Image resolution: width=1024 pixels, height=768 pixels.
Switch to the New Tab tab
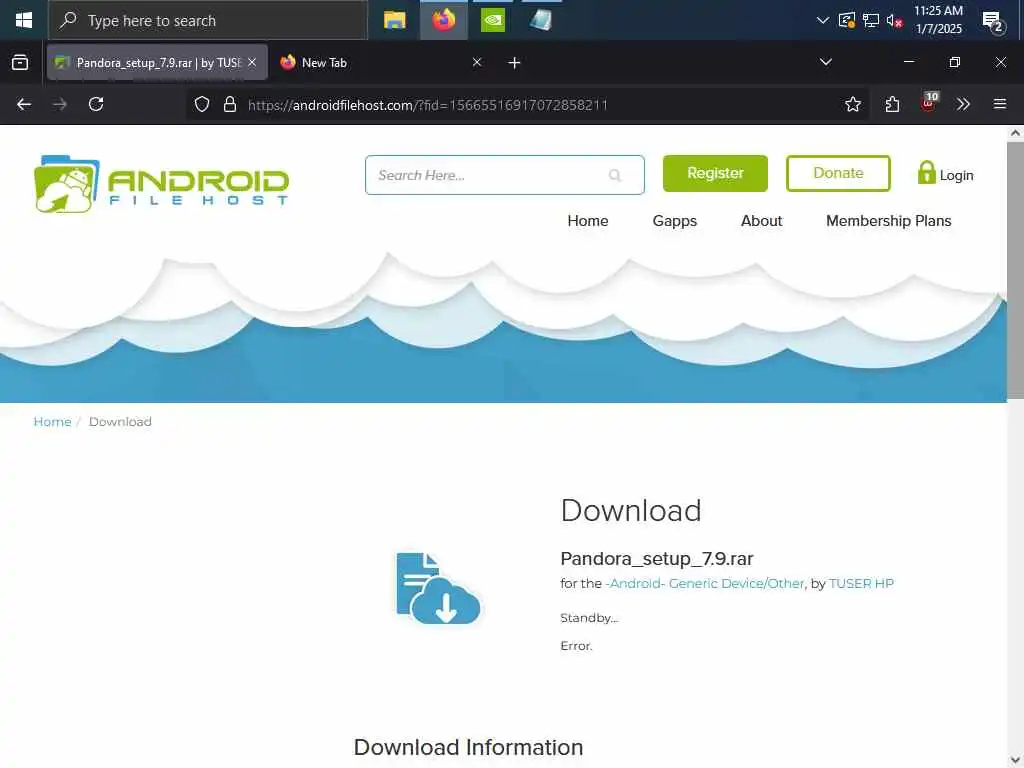coord(380,62)
